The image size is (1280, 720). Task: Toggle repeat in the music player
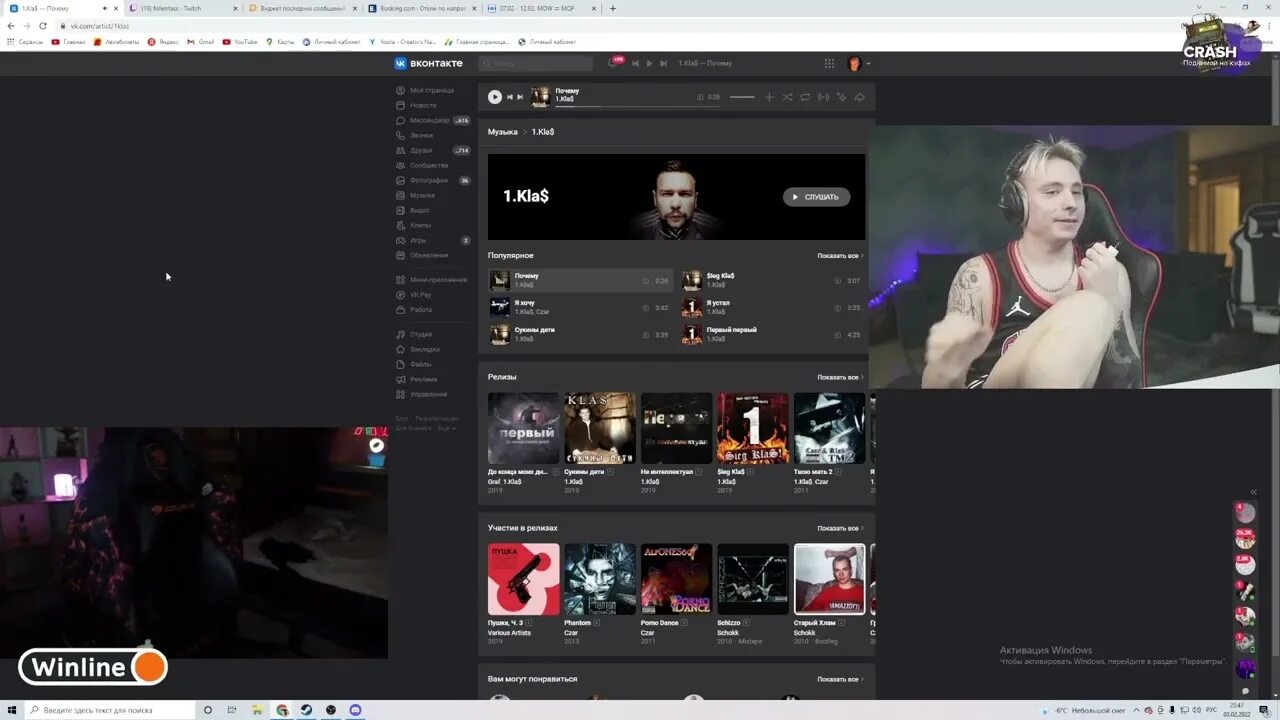805,97
